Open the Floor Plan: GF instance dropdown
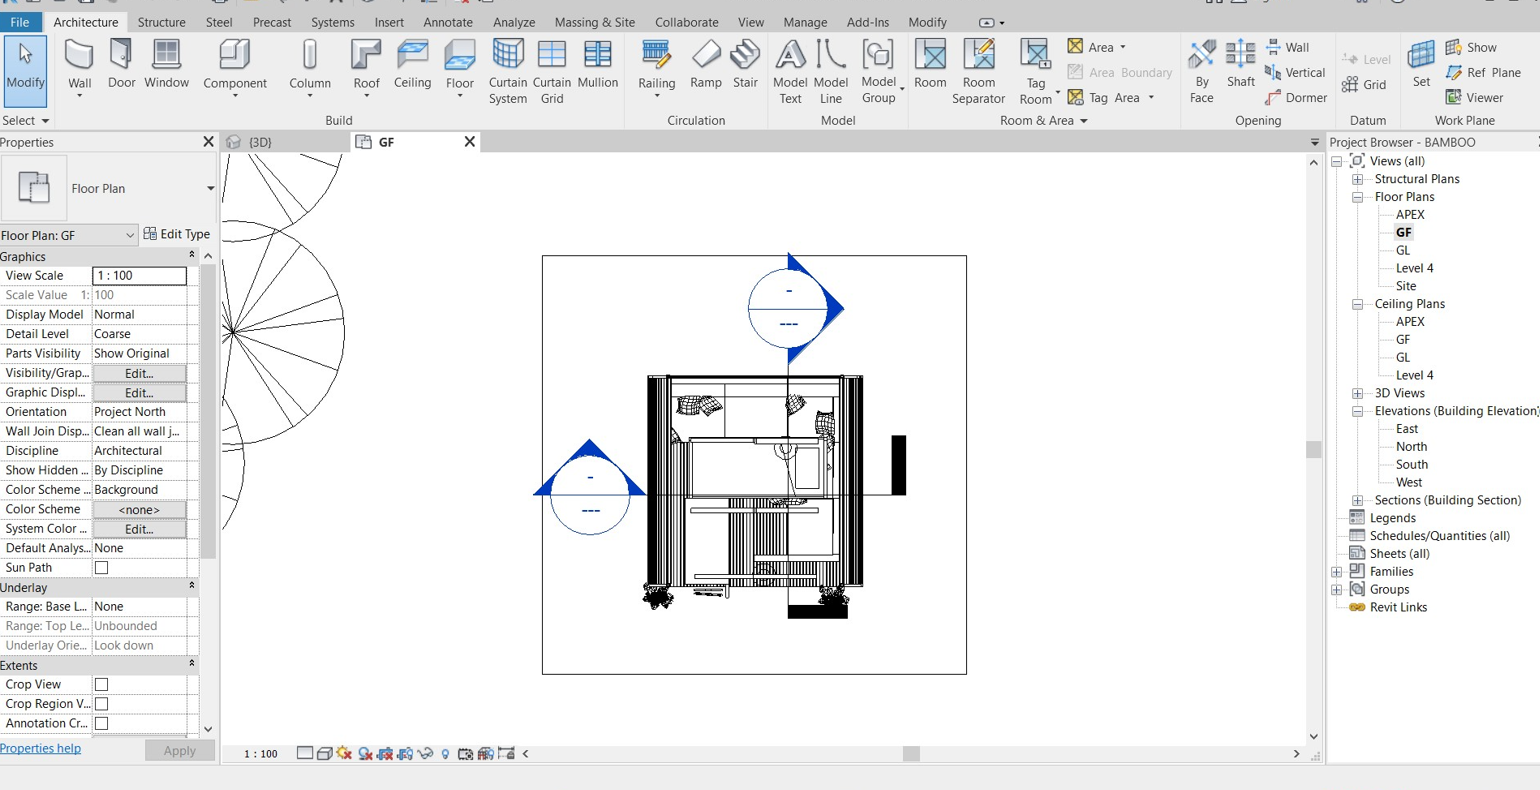1540x790 pixels. coord(68,235)
